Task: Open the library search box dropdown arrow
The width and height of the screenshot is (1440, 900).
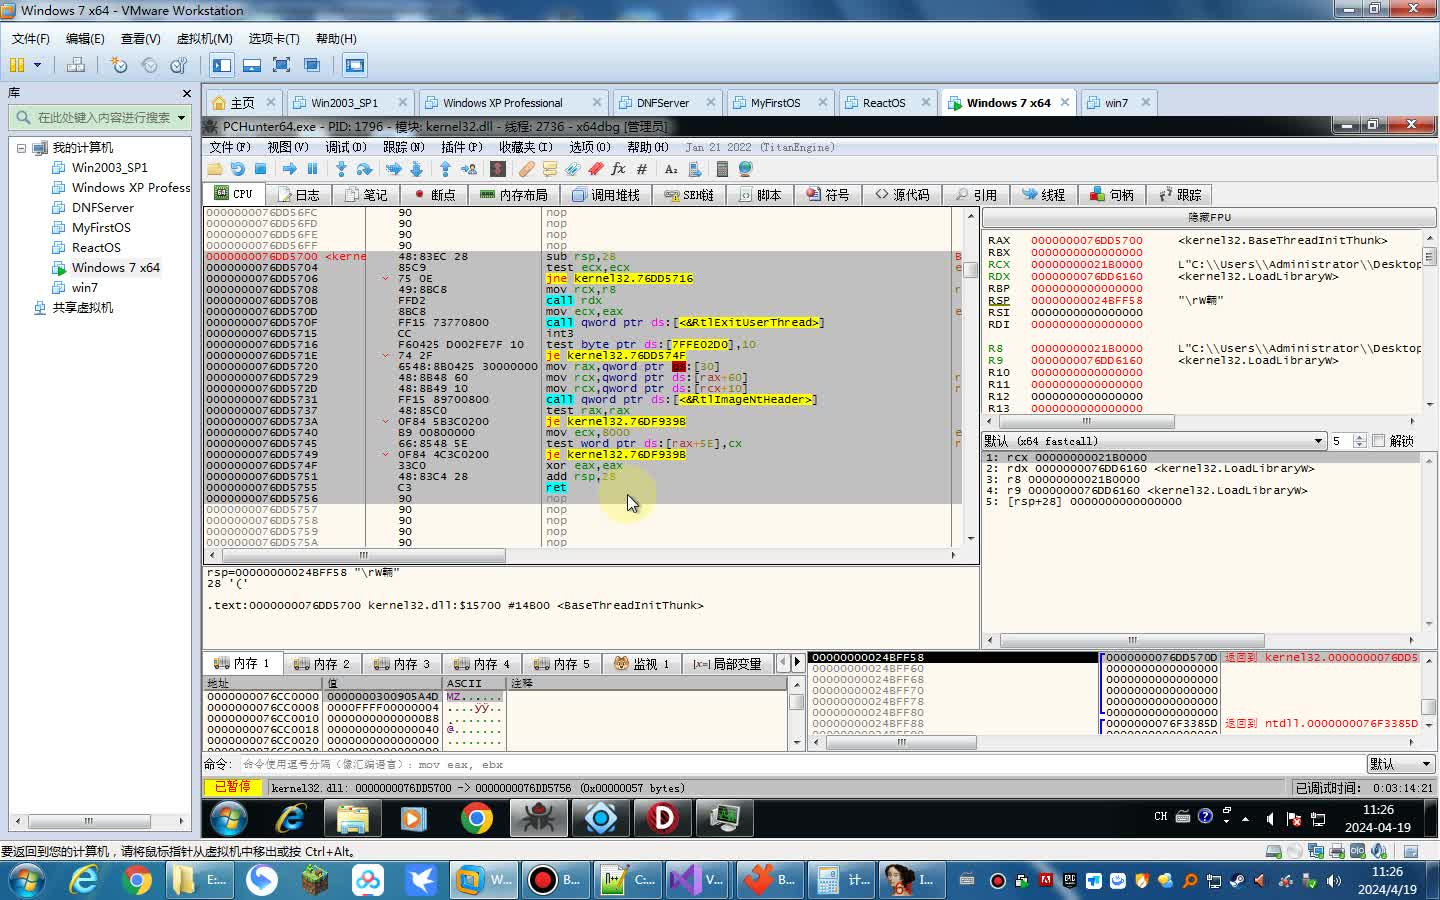Action: pos(181,117)
